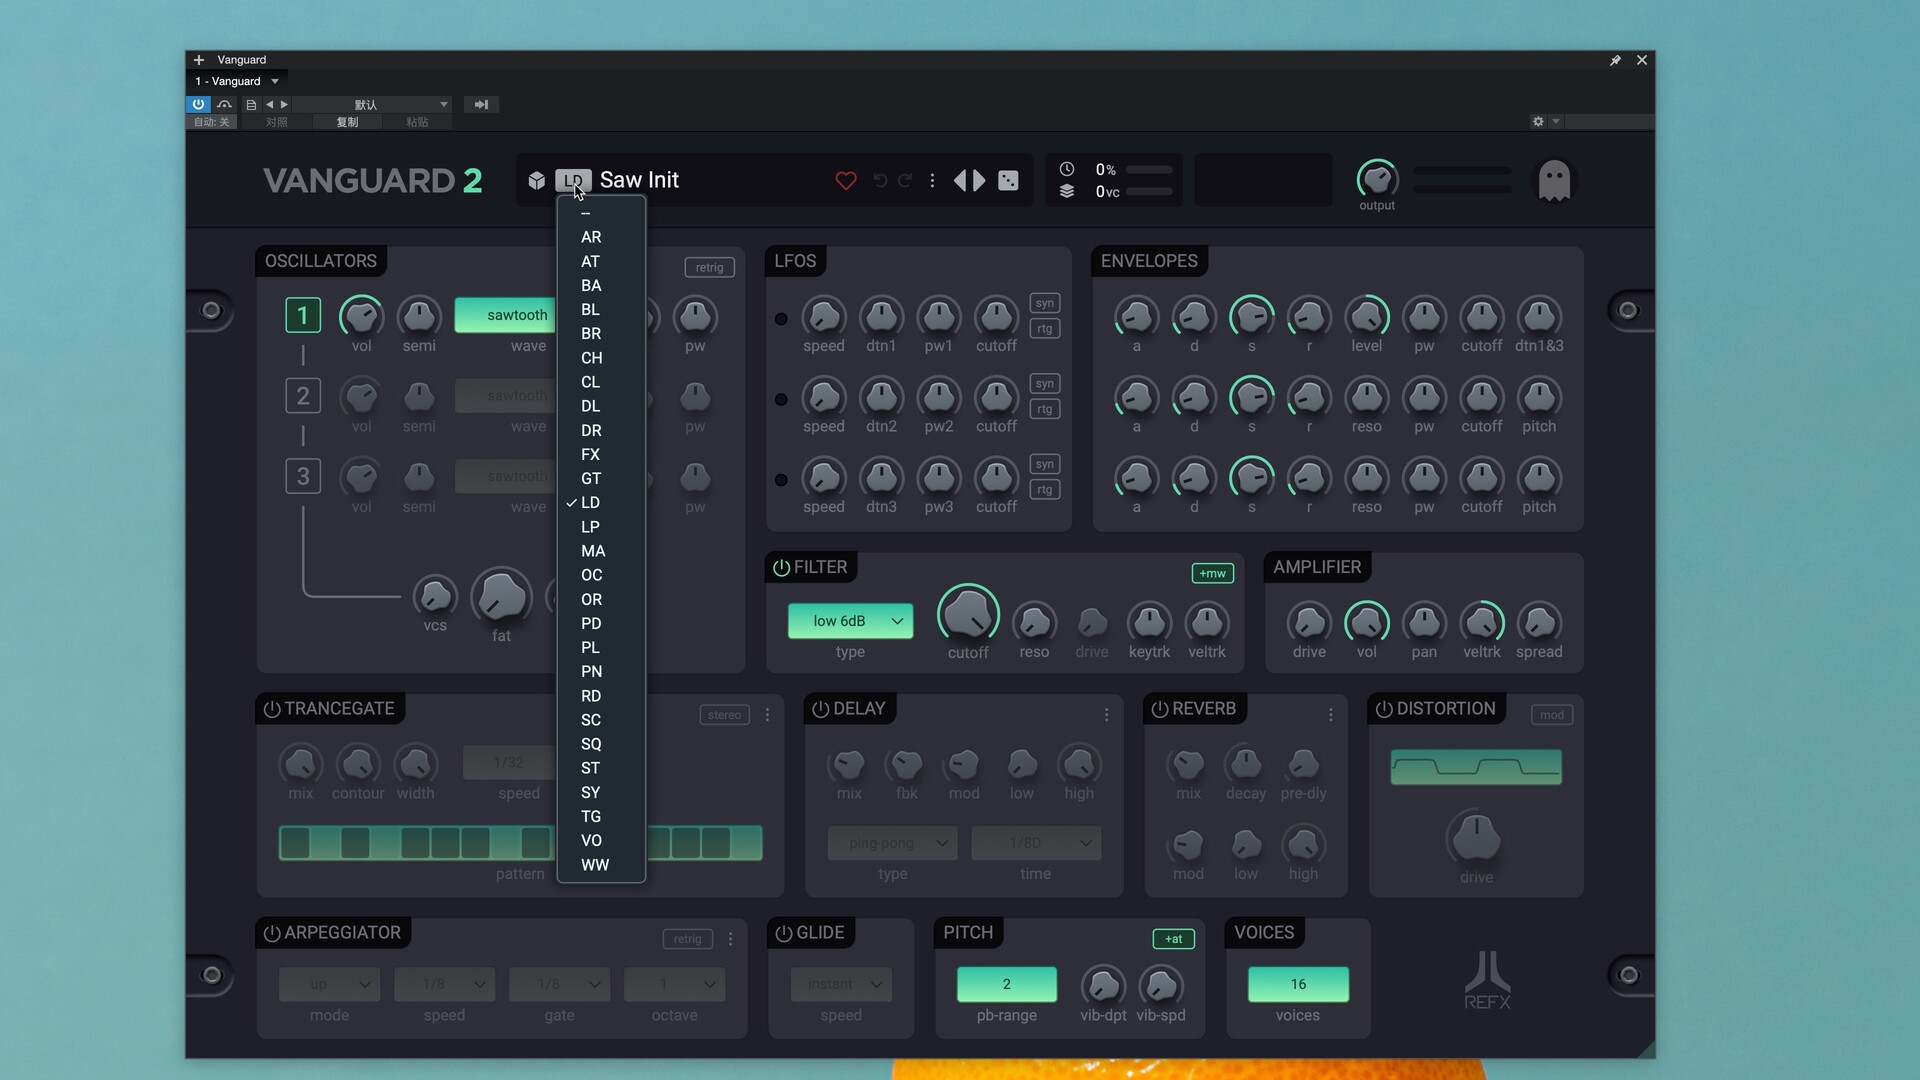This screenshot has width=1920, height=1080.
Task: Click the layers voice count icon
Action: (1067, 191)
